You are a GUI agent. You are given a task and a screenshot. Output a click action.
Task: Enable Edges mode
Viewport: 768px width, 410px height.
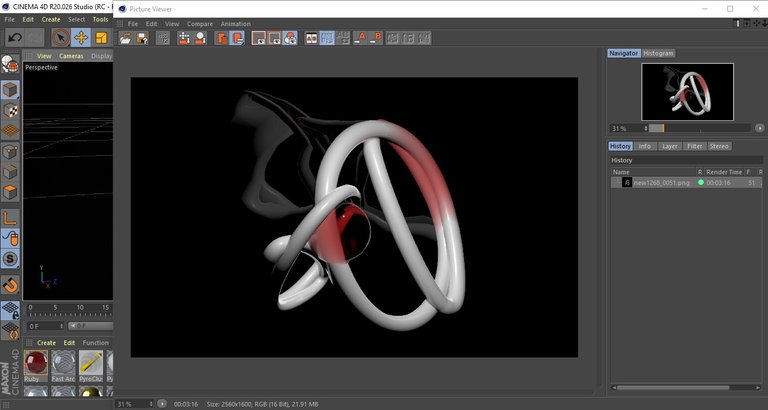(10, 172)
